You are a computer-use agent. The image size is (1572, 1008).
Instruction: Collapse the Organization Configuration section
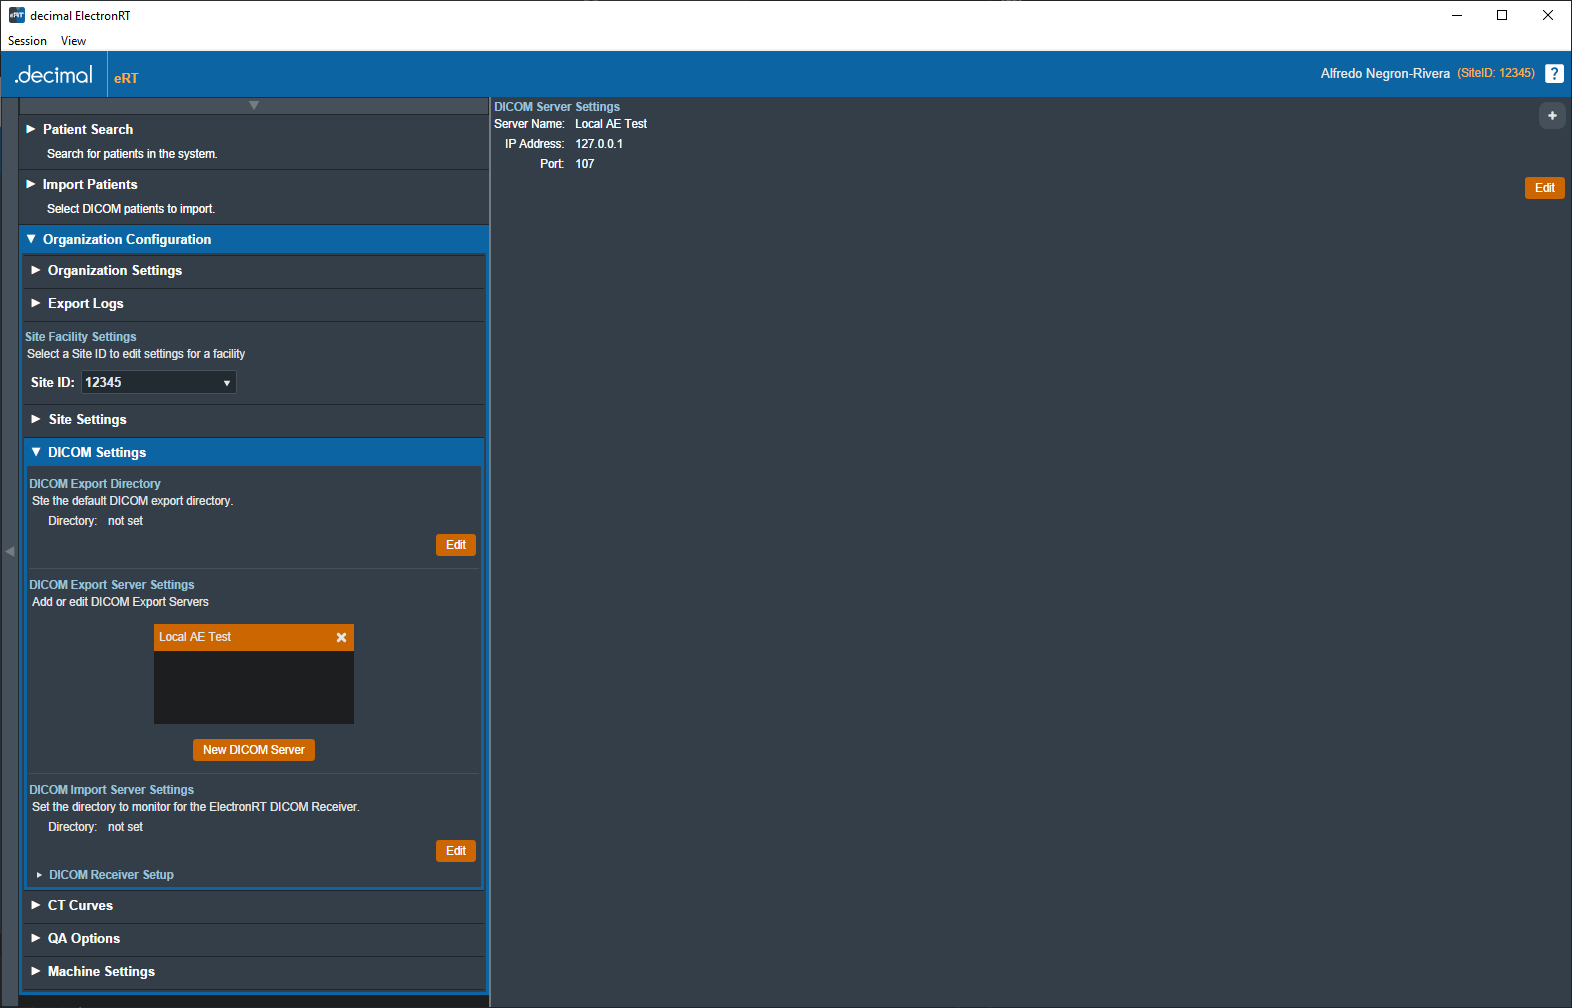pyautogui.click(x=127, y=240)
